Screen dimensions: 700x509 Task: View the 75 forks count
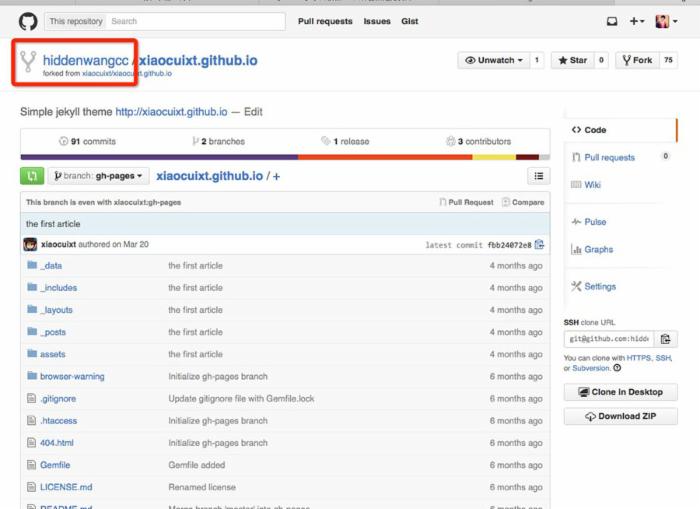click(668, 60)
